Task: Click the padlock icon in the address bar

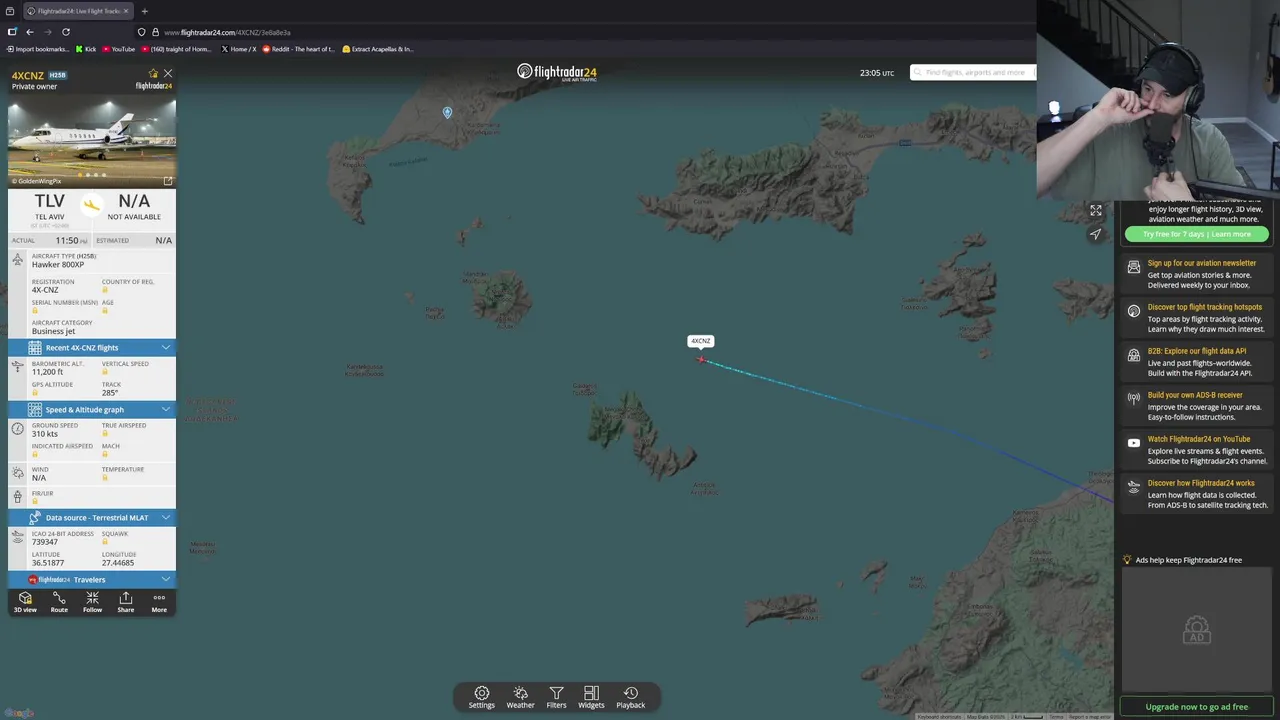Action: tap(155, 32)
